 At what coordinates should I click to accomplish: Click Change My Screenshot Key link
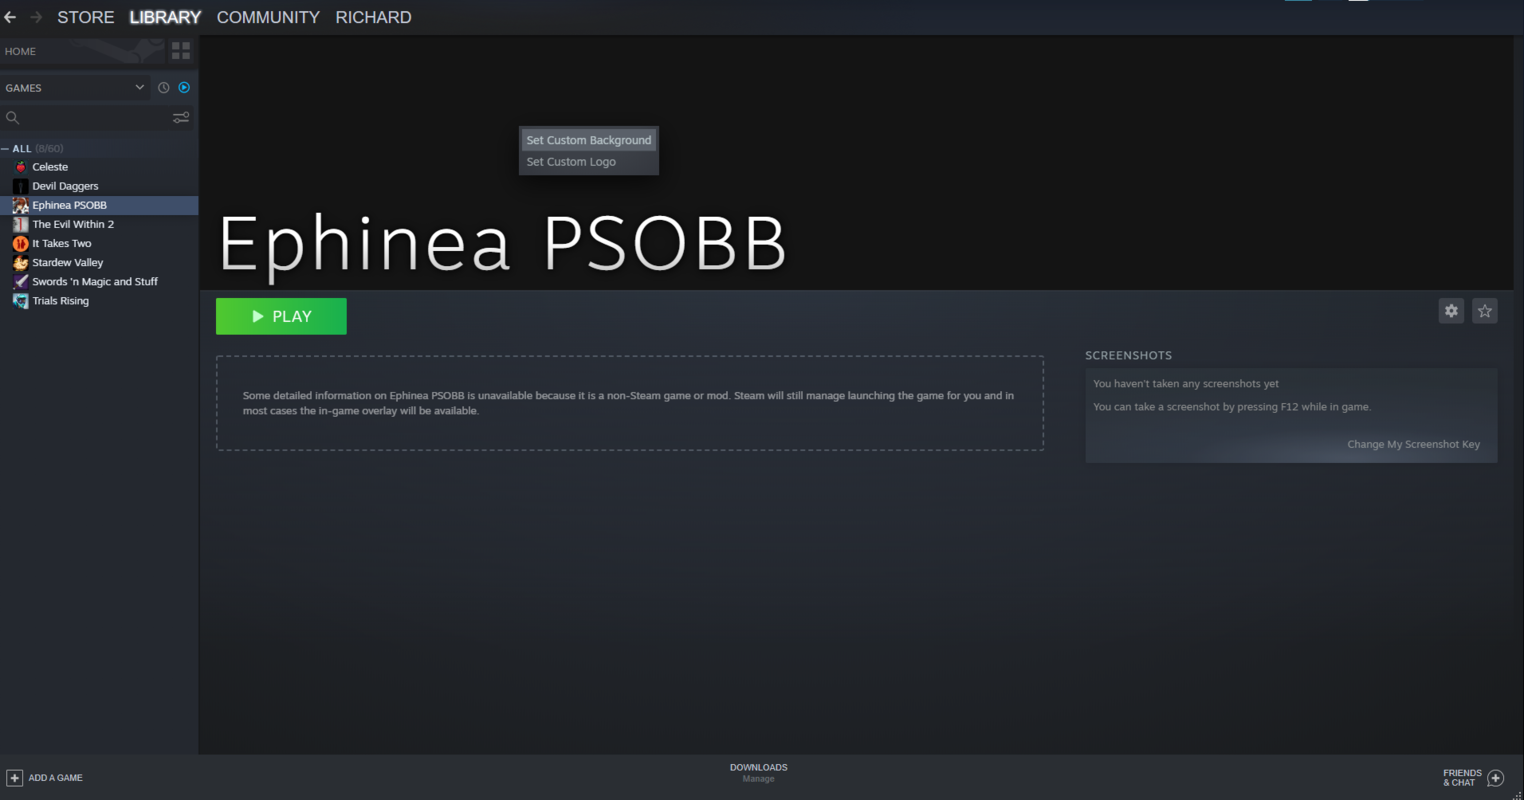click(x=1413, y=444)
